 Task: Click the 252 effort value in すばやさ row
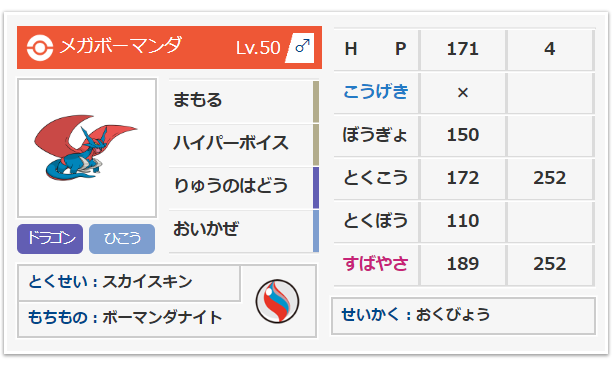coord(549,264)
